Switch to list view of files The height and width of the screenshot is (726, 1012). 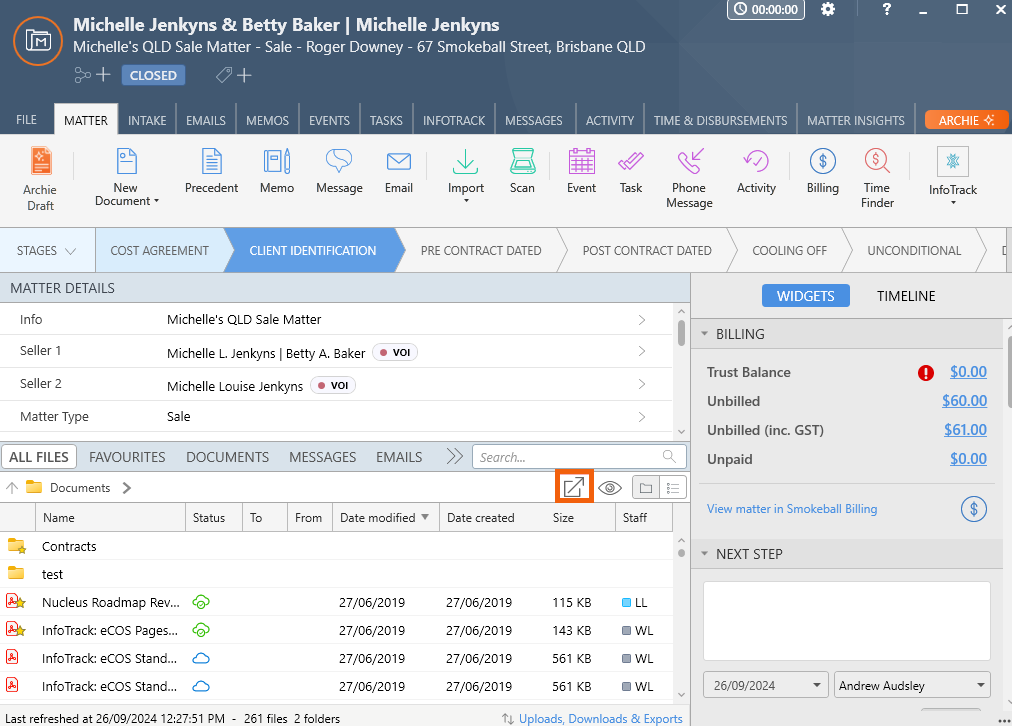pos(673,488)
